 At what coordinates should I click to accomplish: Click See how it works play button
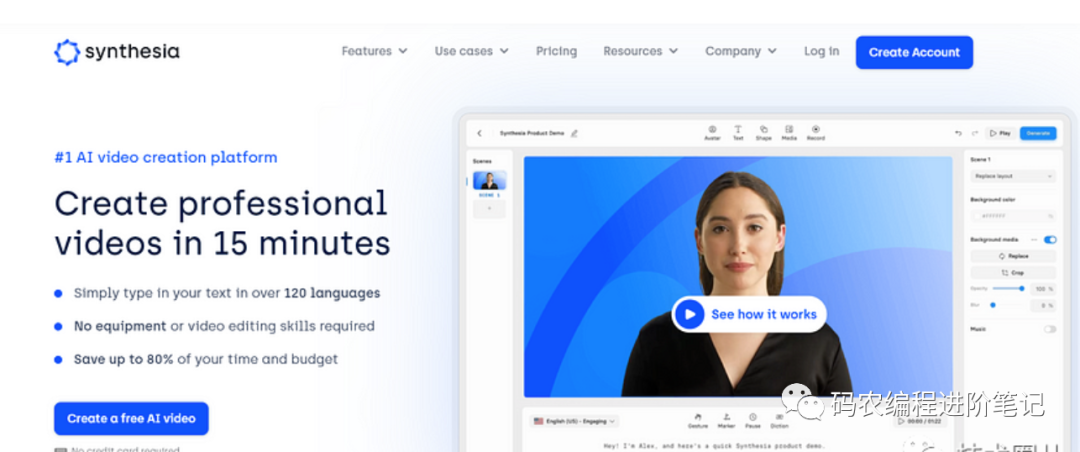749,314
